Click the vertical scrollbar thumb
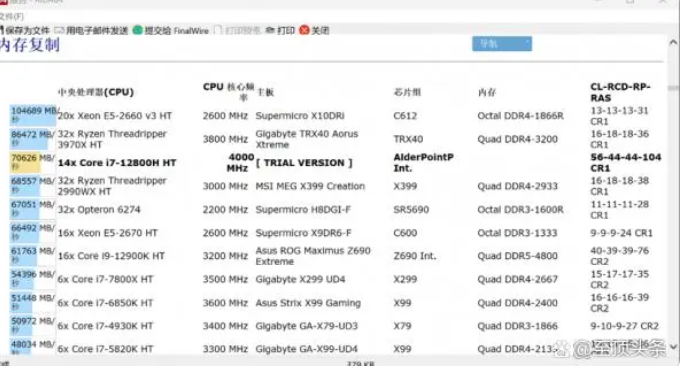Viewport: 680px width, 366px height. click(x=673, y=88)
